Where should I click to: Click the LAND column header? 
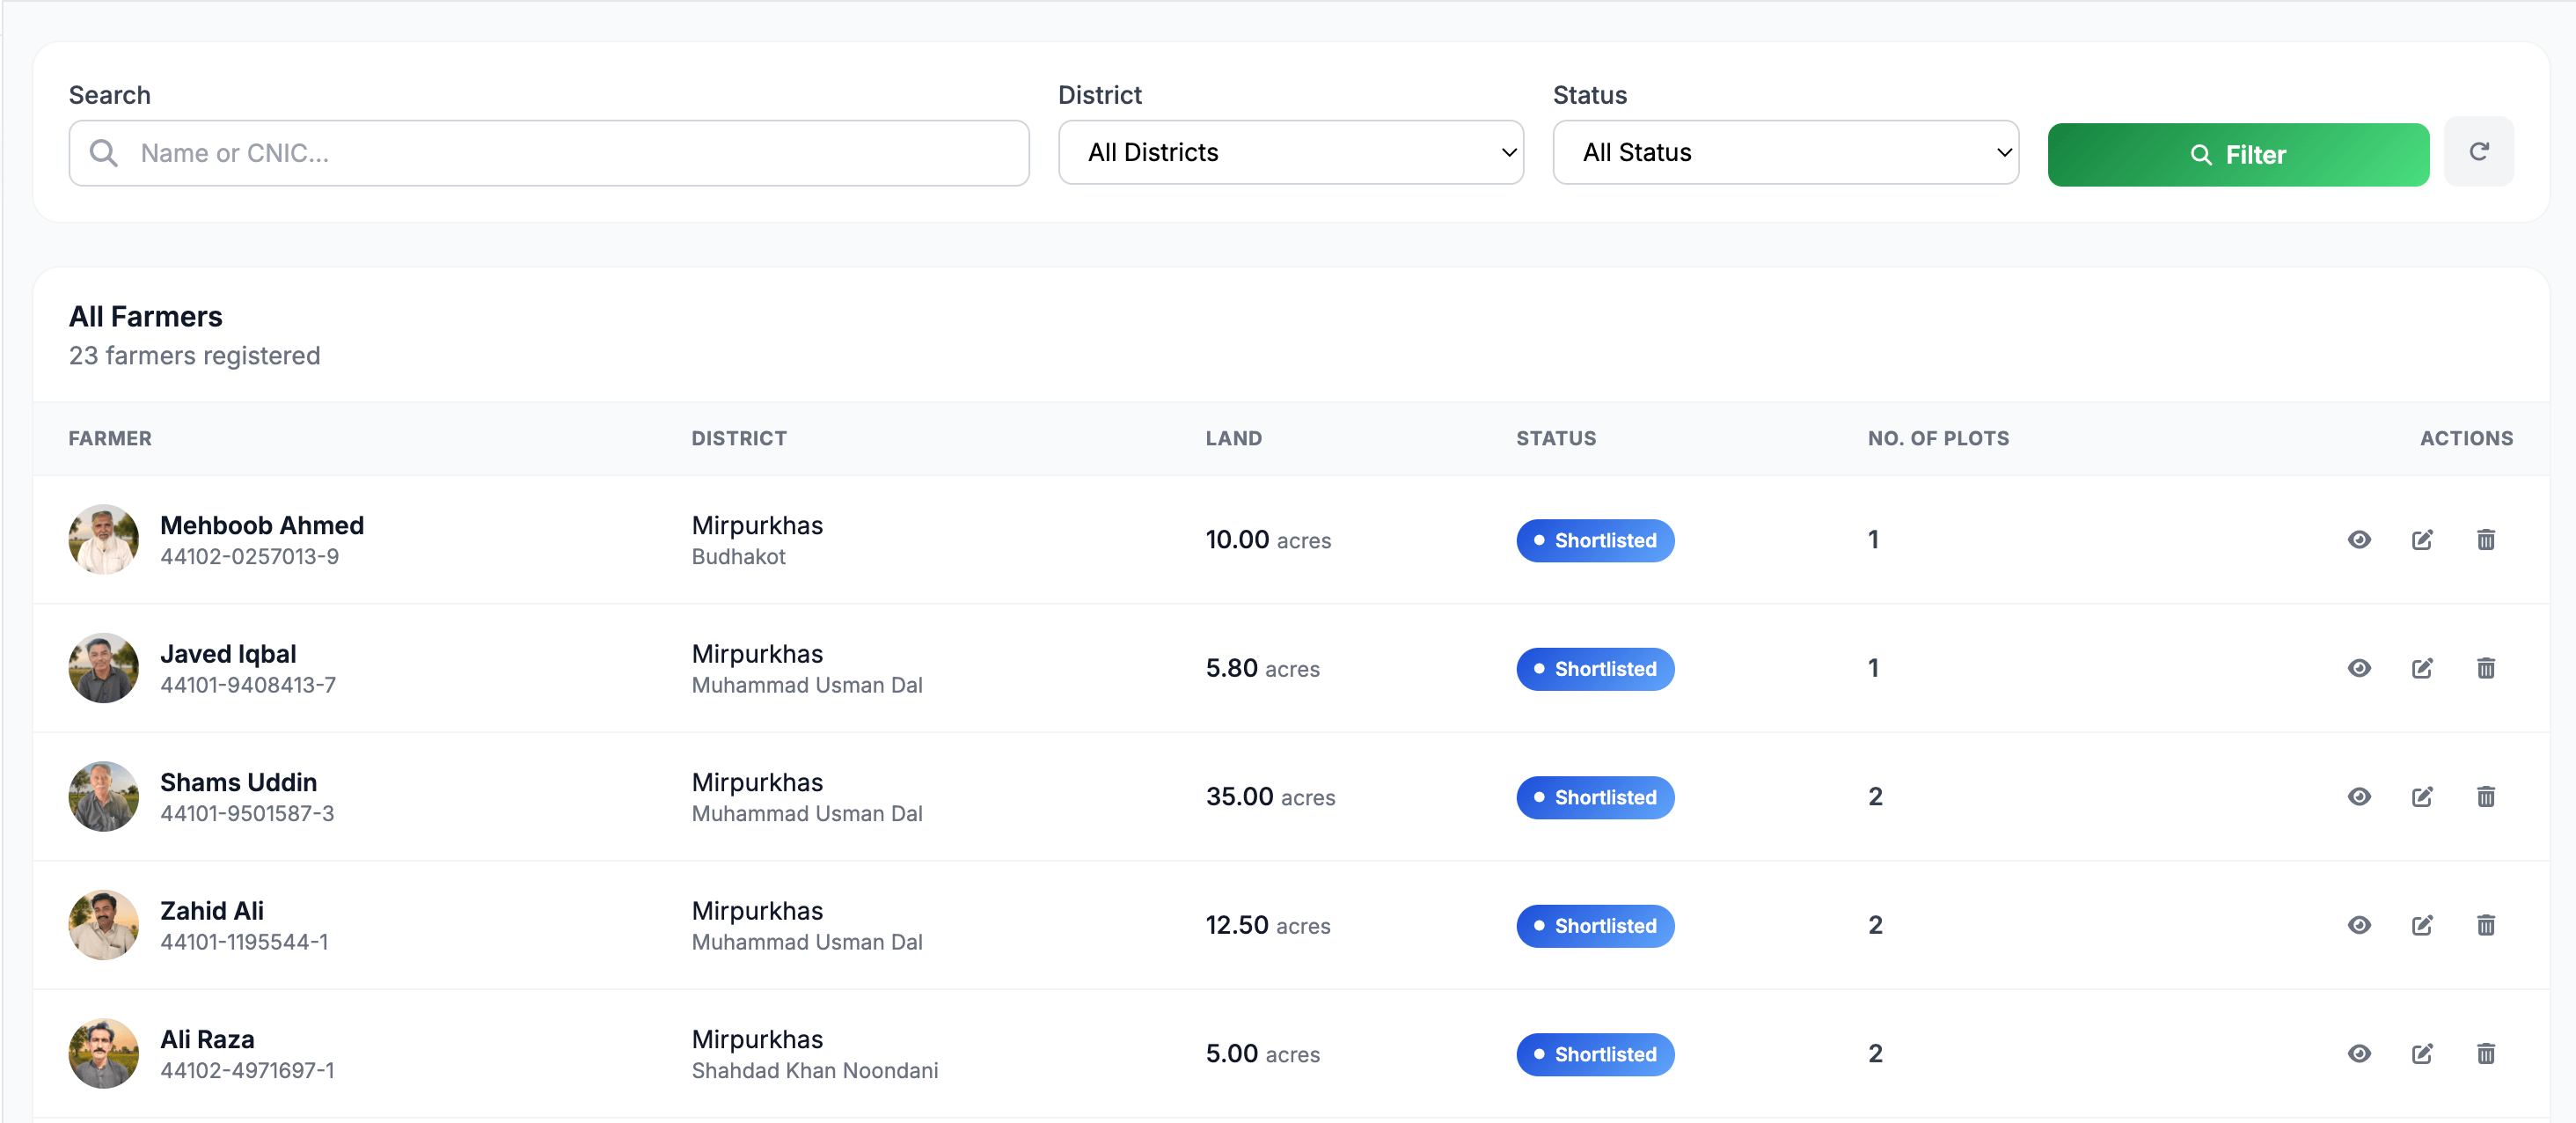[1234, 438]
